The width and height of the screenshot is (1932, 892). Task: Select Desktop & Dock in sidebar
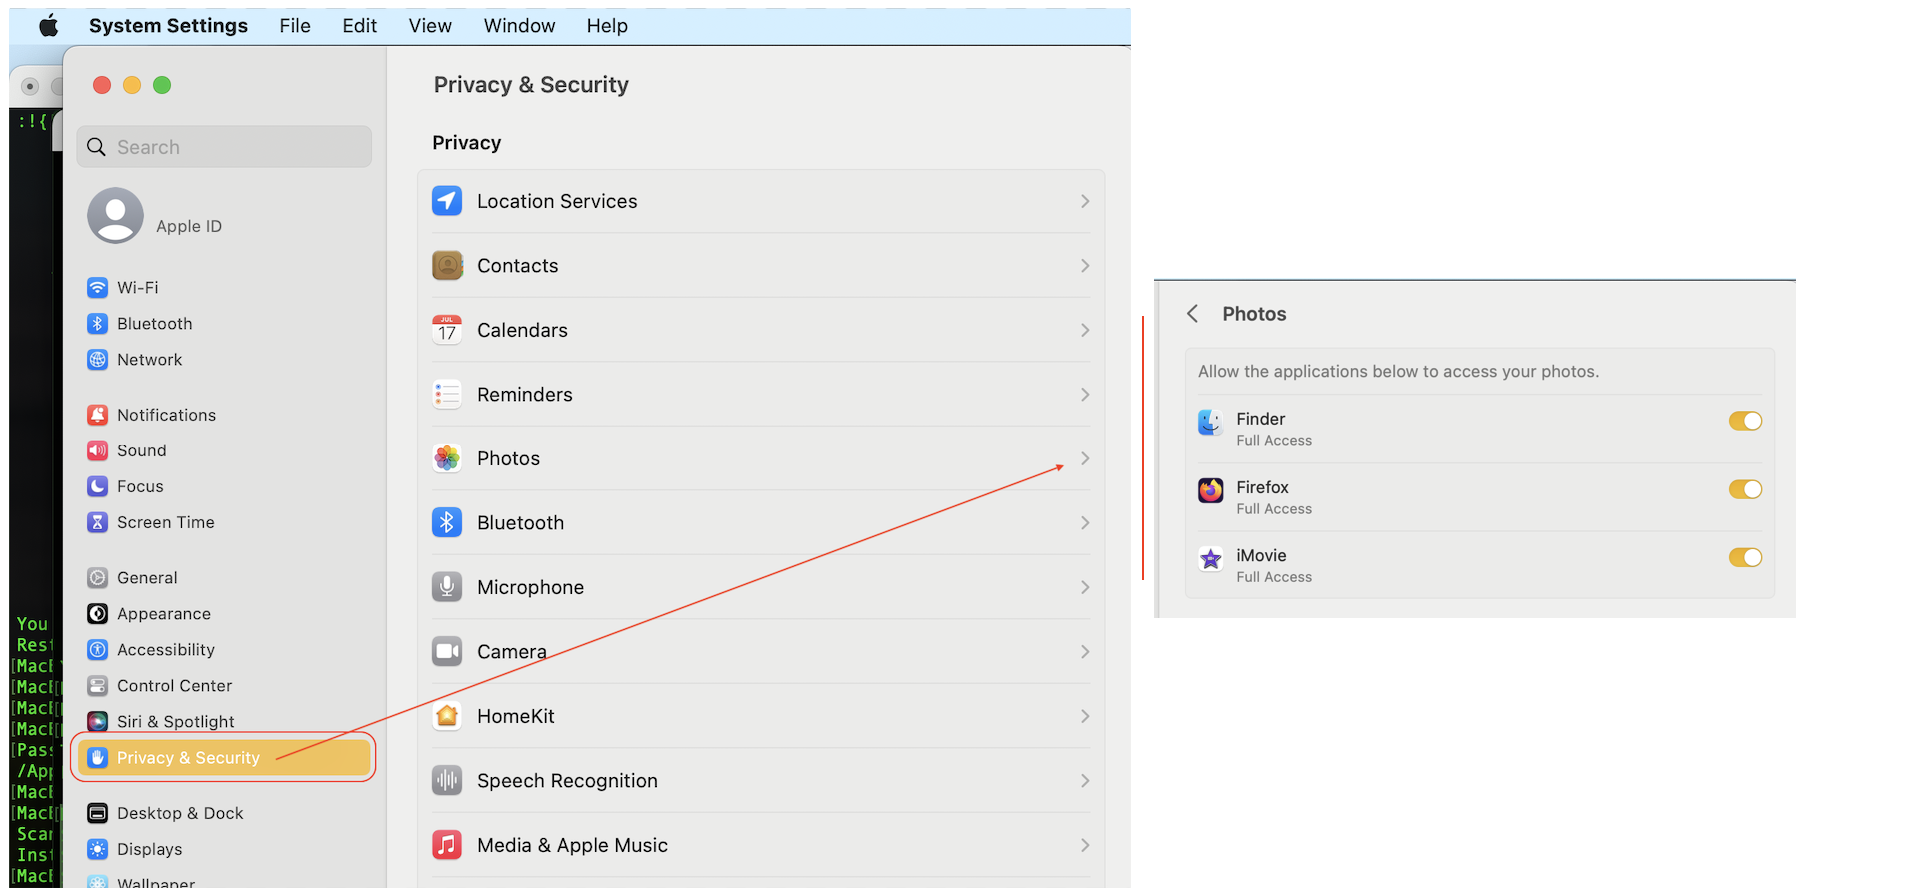(180, 813)
